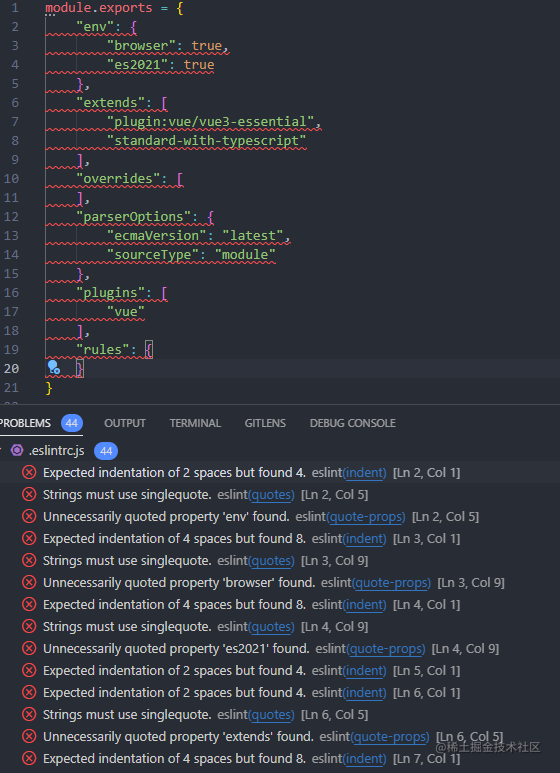Open the 'indent' rule link at Ln 2, Col 1
560x773 pixels.
[x=365, y=472]
